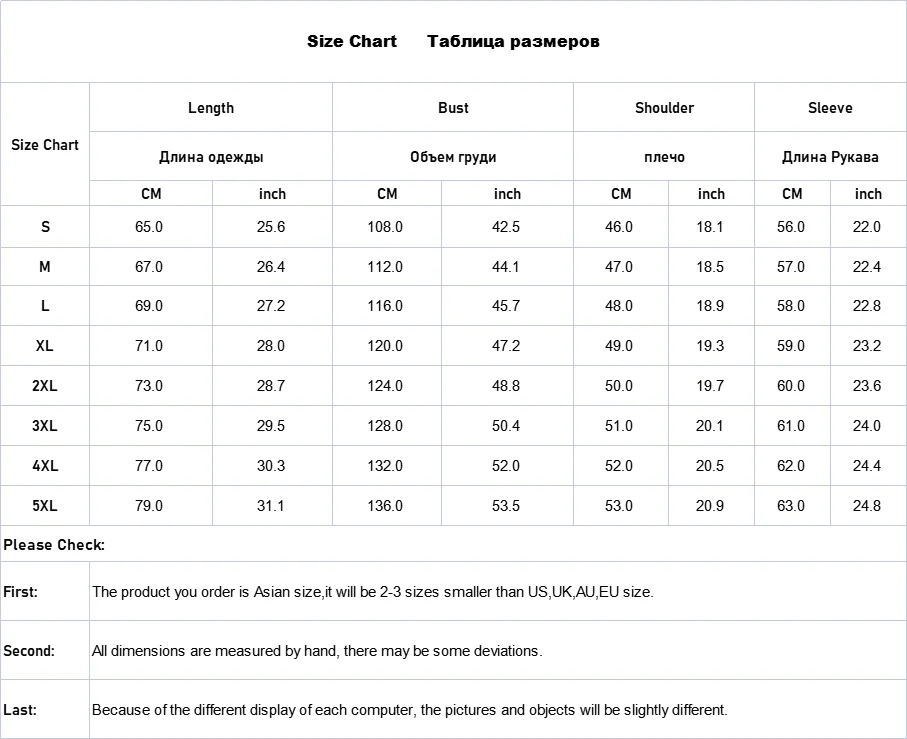907x739 pixels.
Task: Click the Asian size note text
Action: [x=372, y=592]
